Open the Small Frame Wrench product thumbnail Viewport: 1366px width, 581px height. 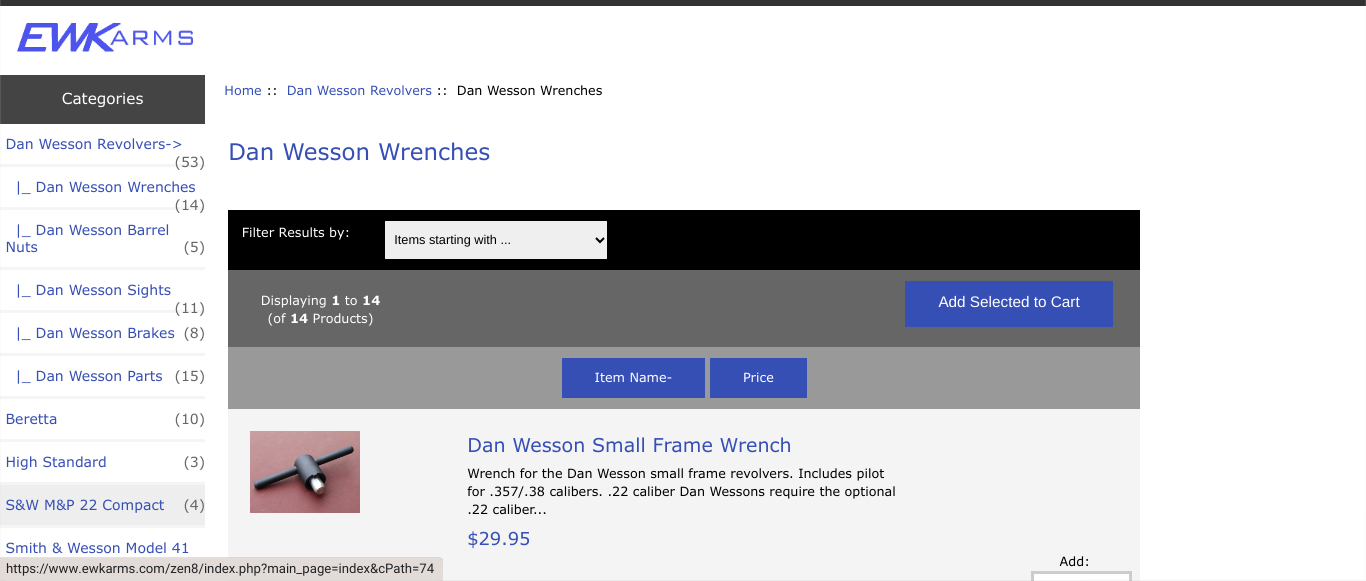305,472
